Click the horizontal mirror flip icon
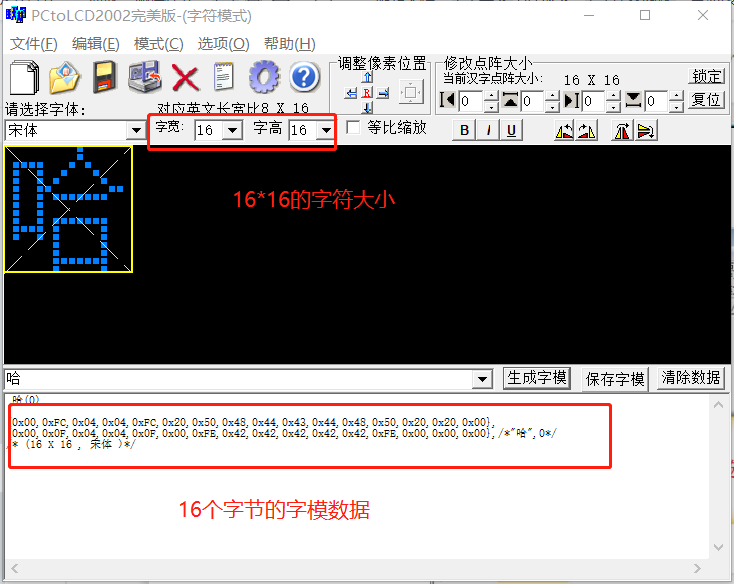This screenshot has height=584, width=734. pyautogui.click(x=622, y=130)
